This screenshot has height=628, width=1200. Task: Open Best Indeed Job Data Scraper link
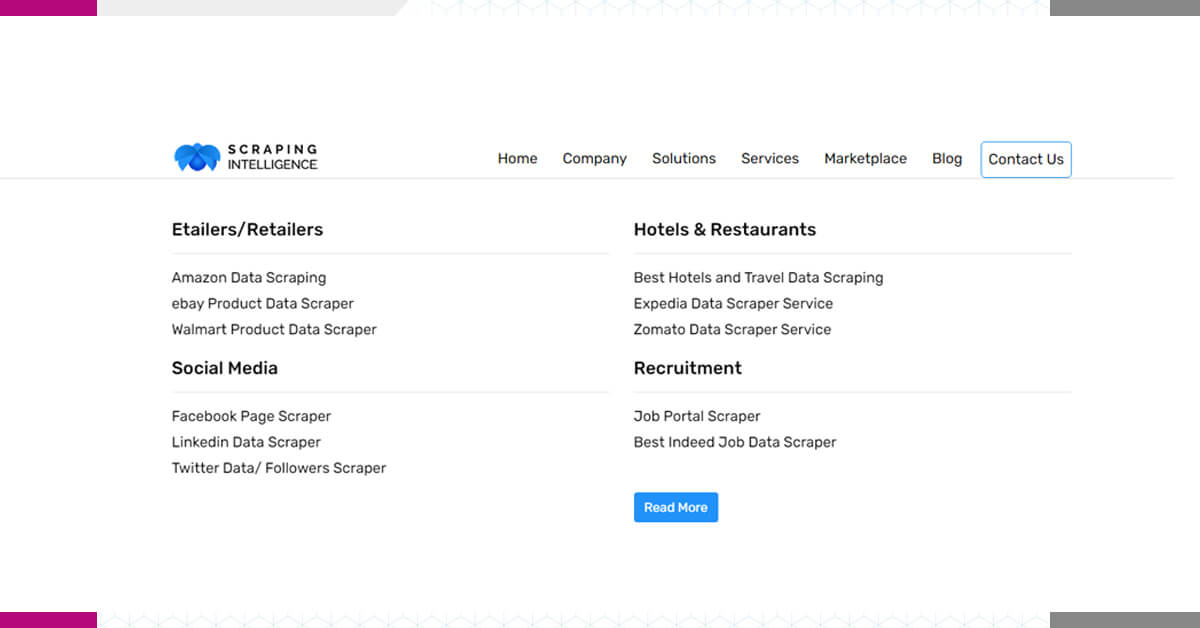click(x=735, y=442)
